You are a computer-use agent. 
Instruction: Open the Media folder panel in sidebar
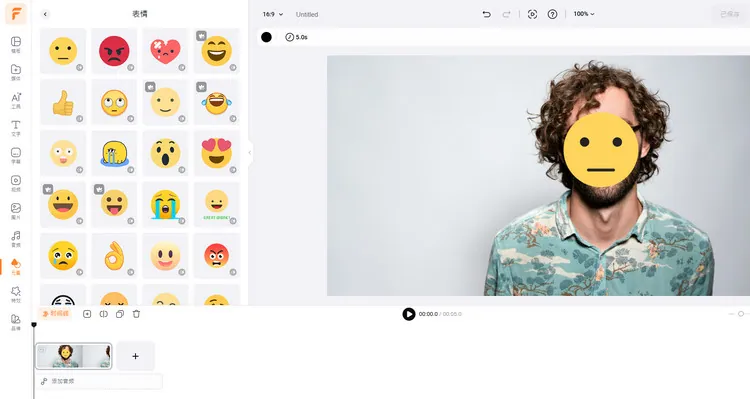16,72
